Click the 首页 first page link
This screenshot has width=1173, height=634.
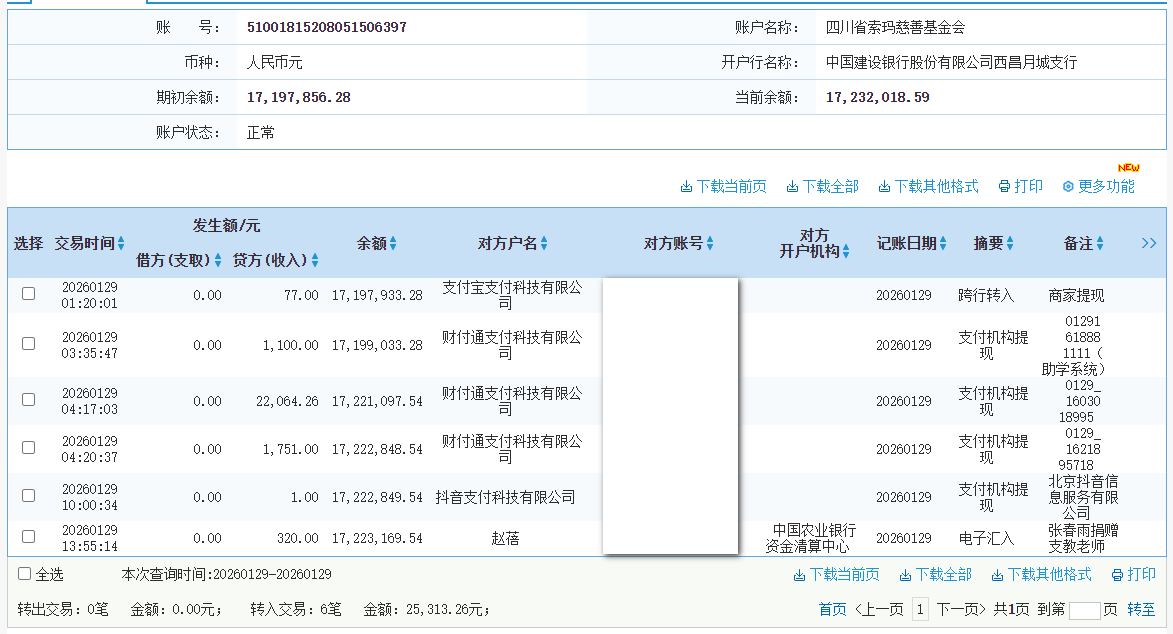click(832, 609)
